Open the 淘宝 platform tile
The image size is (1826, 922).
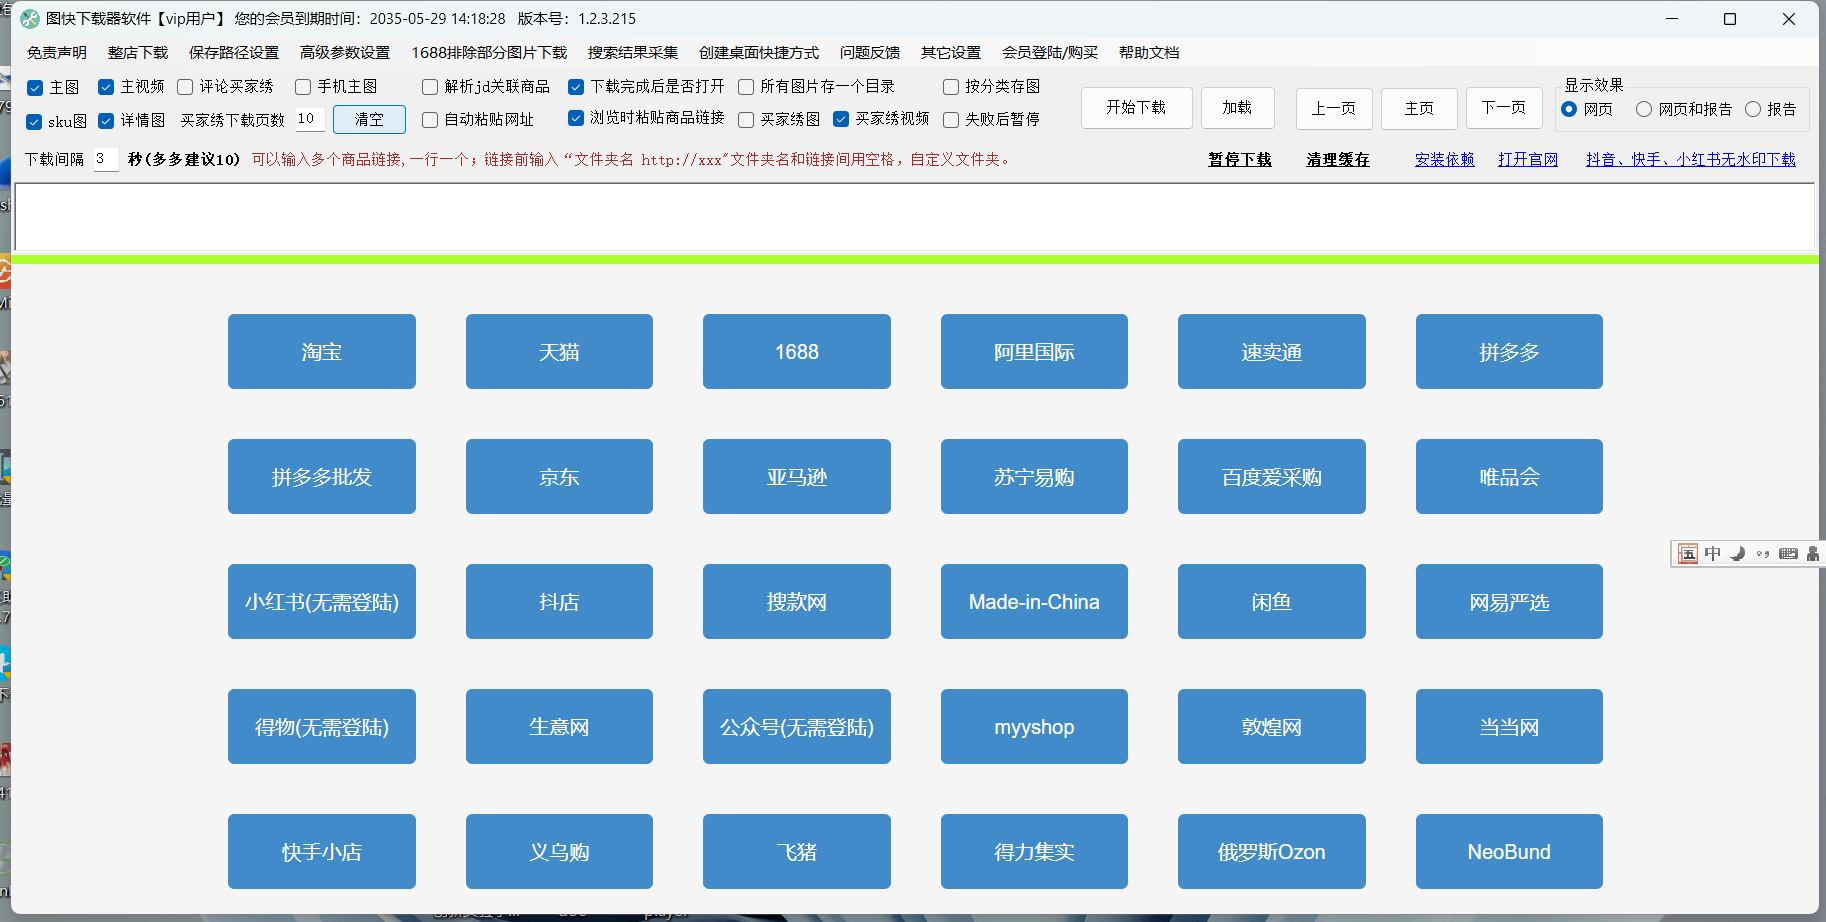[x=321, y=352]
